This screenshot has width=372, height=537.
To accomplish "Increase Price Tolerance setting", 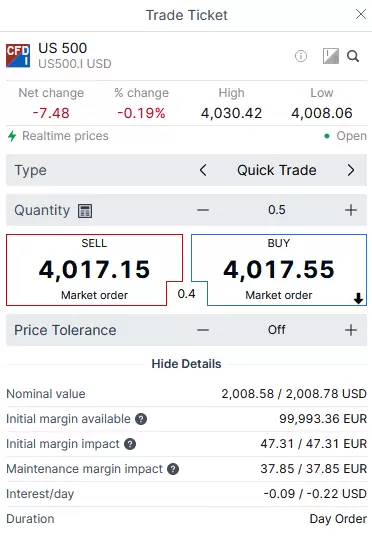I will coord(351,330).
